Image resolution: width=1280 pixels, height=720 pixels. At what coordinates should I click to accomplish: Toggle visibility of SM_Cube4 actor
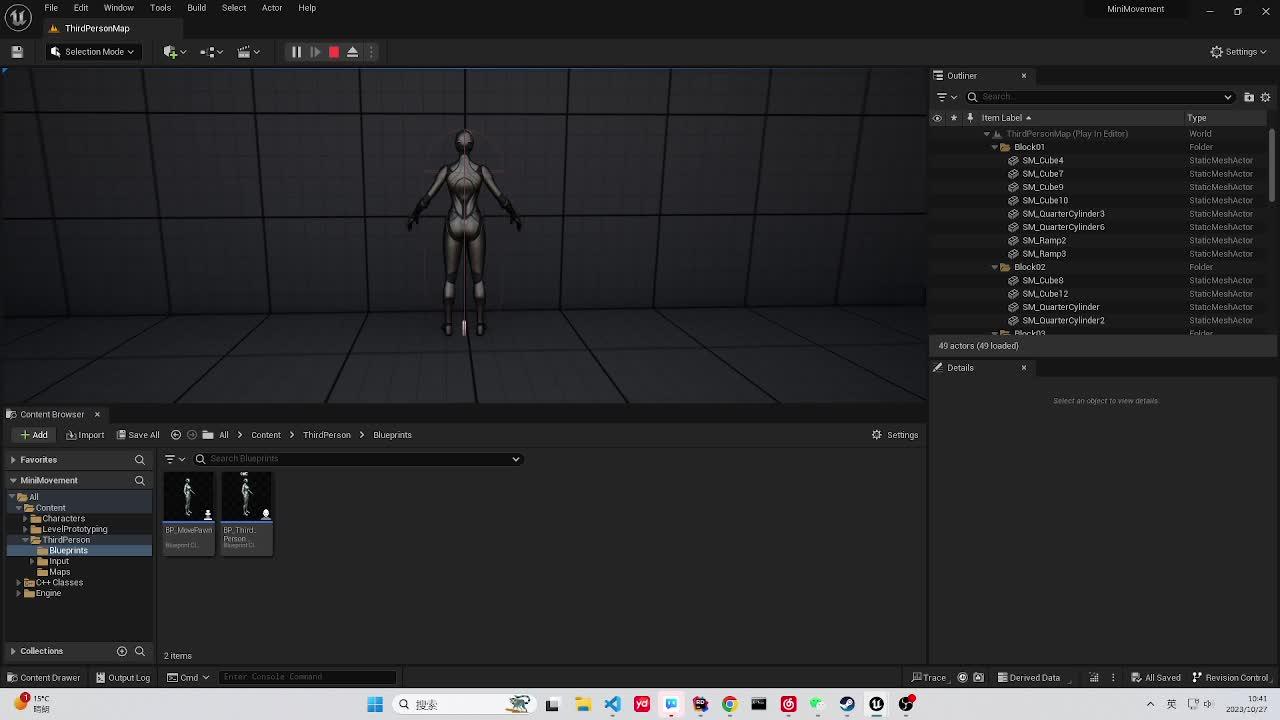(x=937, y=160)
